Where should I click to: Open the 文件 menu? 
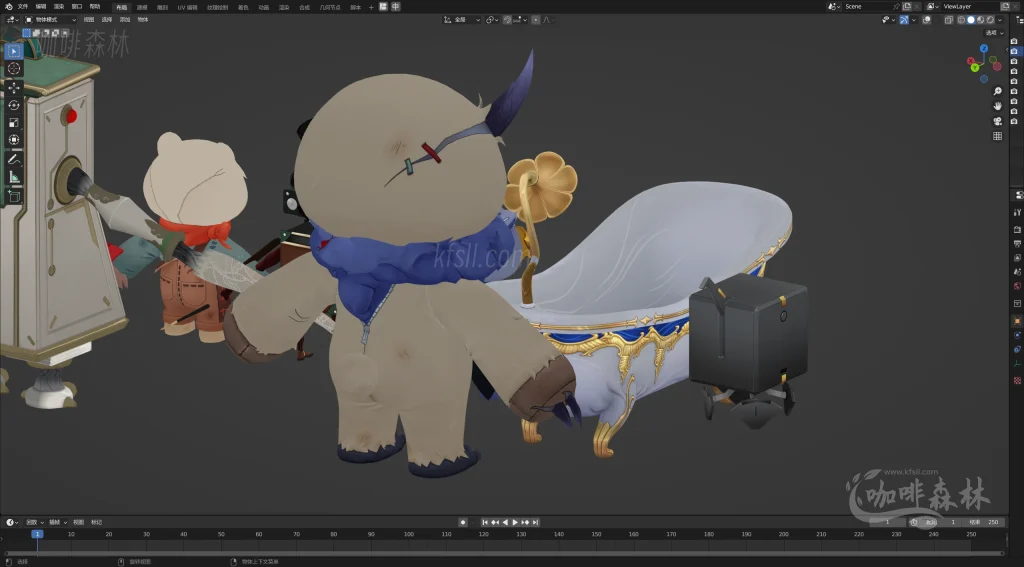[23, 7]
